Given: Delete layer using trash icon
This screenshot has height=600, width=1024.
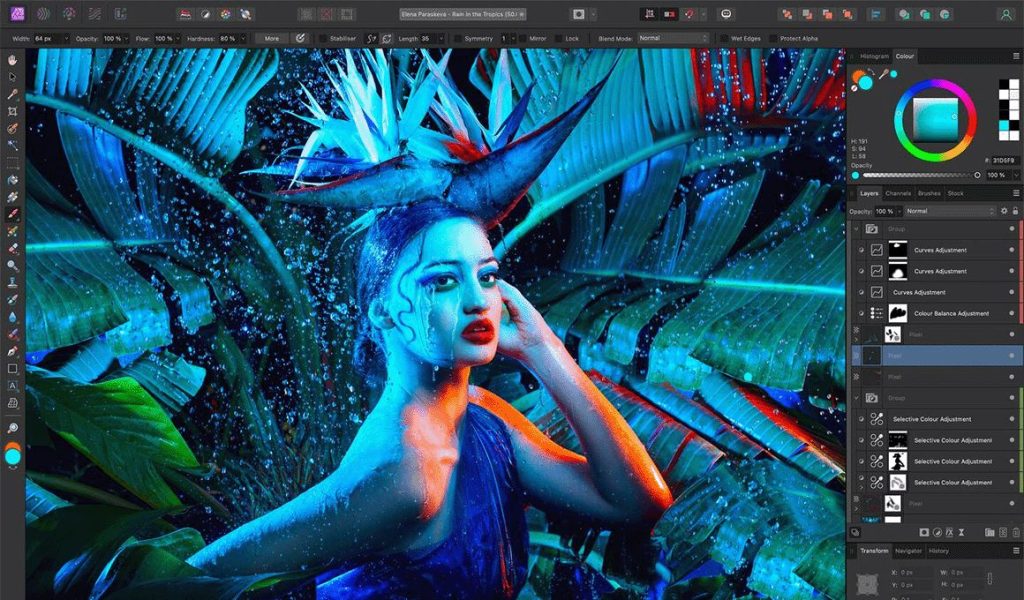Looking at the screenshot, I should click(1016, 533).
